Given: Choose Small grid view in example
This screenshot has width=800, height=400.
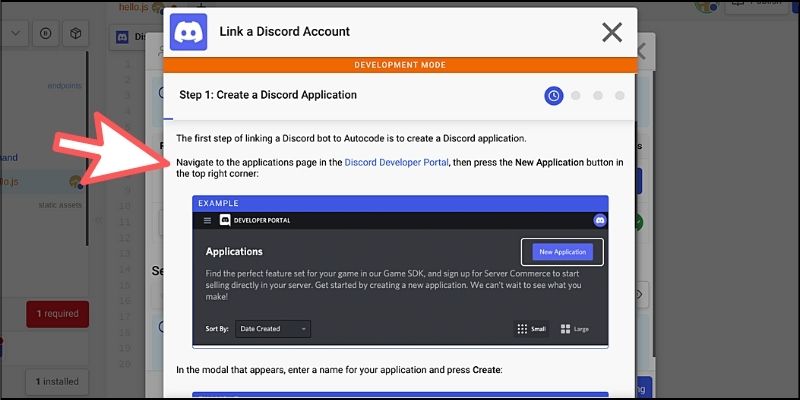Looking at the screenshot, I should click(531, 329).
